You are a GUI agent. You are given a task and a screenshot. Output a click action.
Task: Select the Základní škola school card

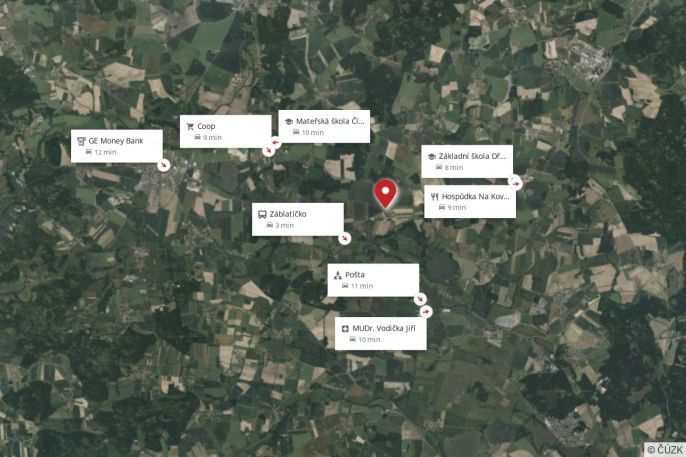point(467,161)
